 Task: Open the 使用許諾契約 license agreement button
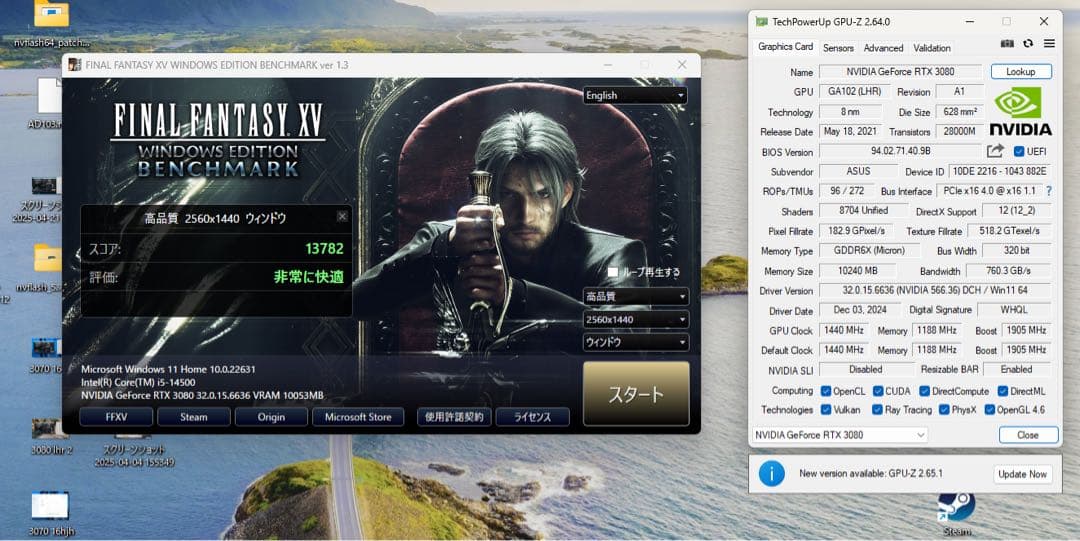[454, 417]
